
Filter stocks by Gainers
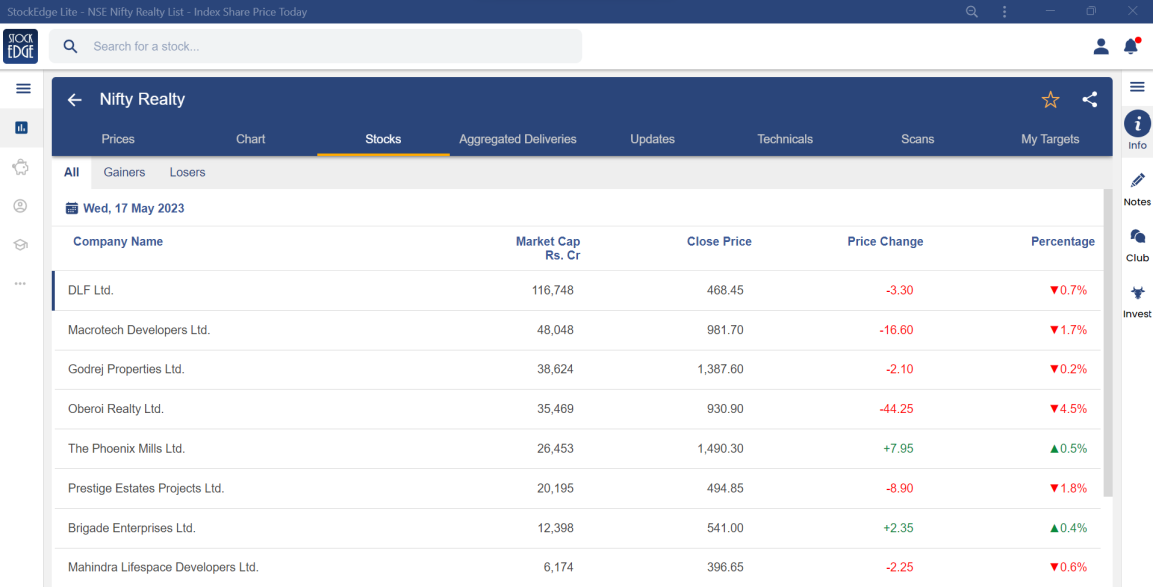coord(124,172)
